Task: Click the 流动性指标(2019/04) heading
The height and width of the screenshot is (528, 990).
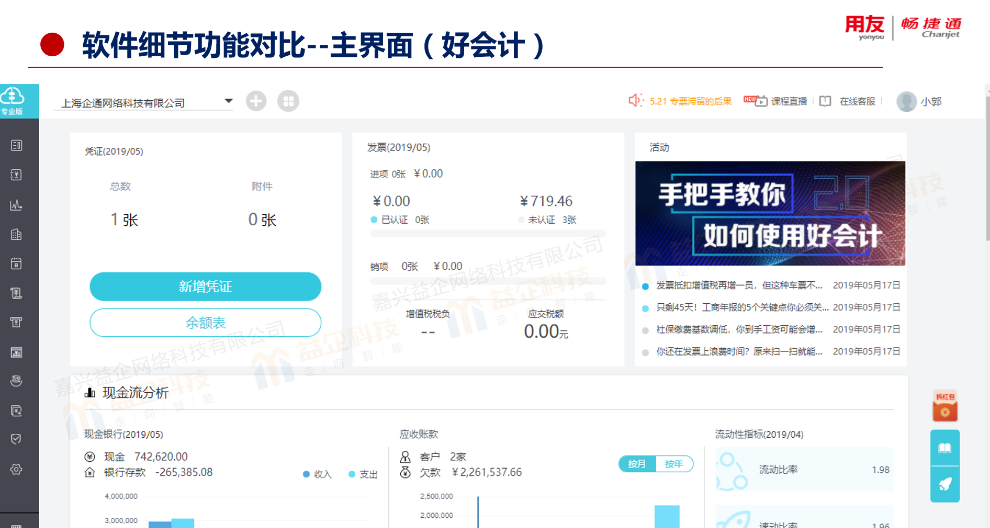Action: coord(759,435)
